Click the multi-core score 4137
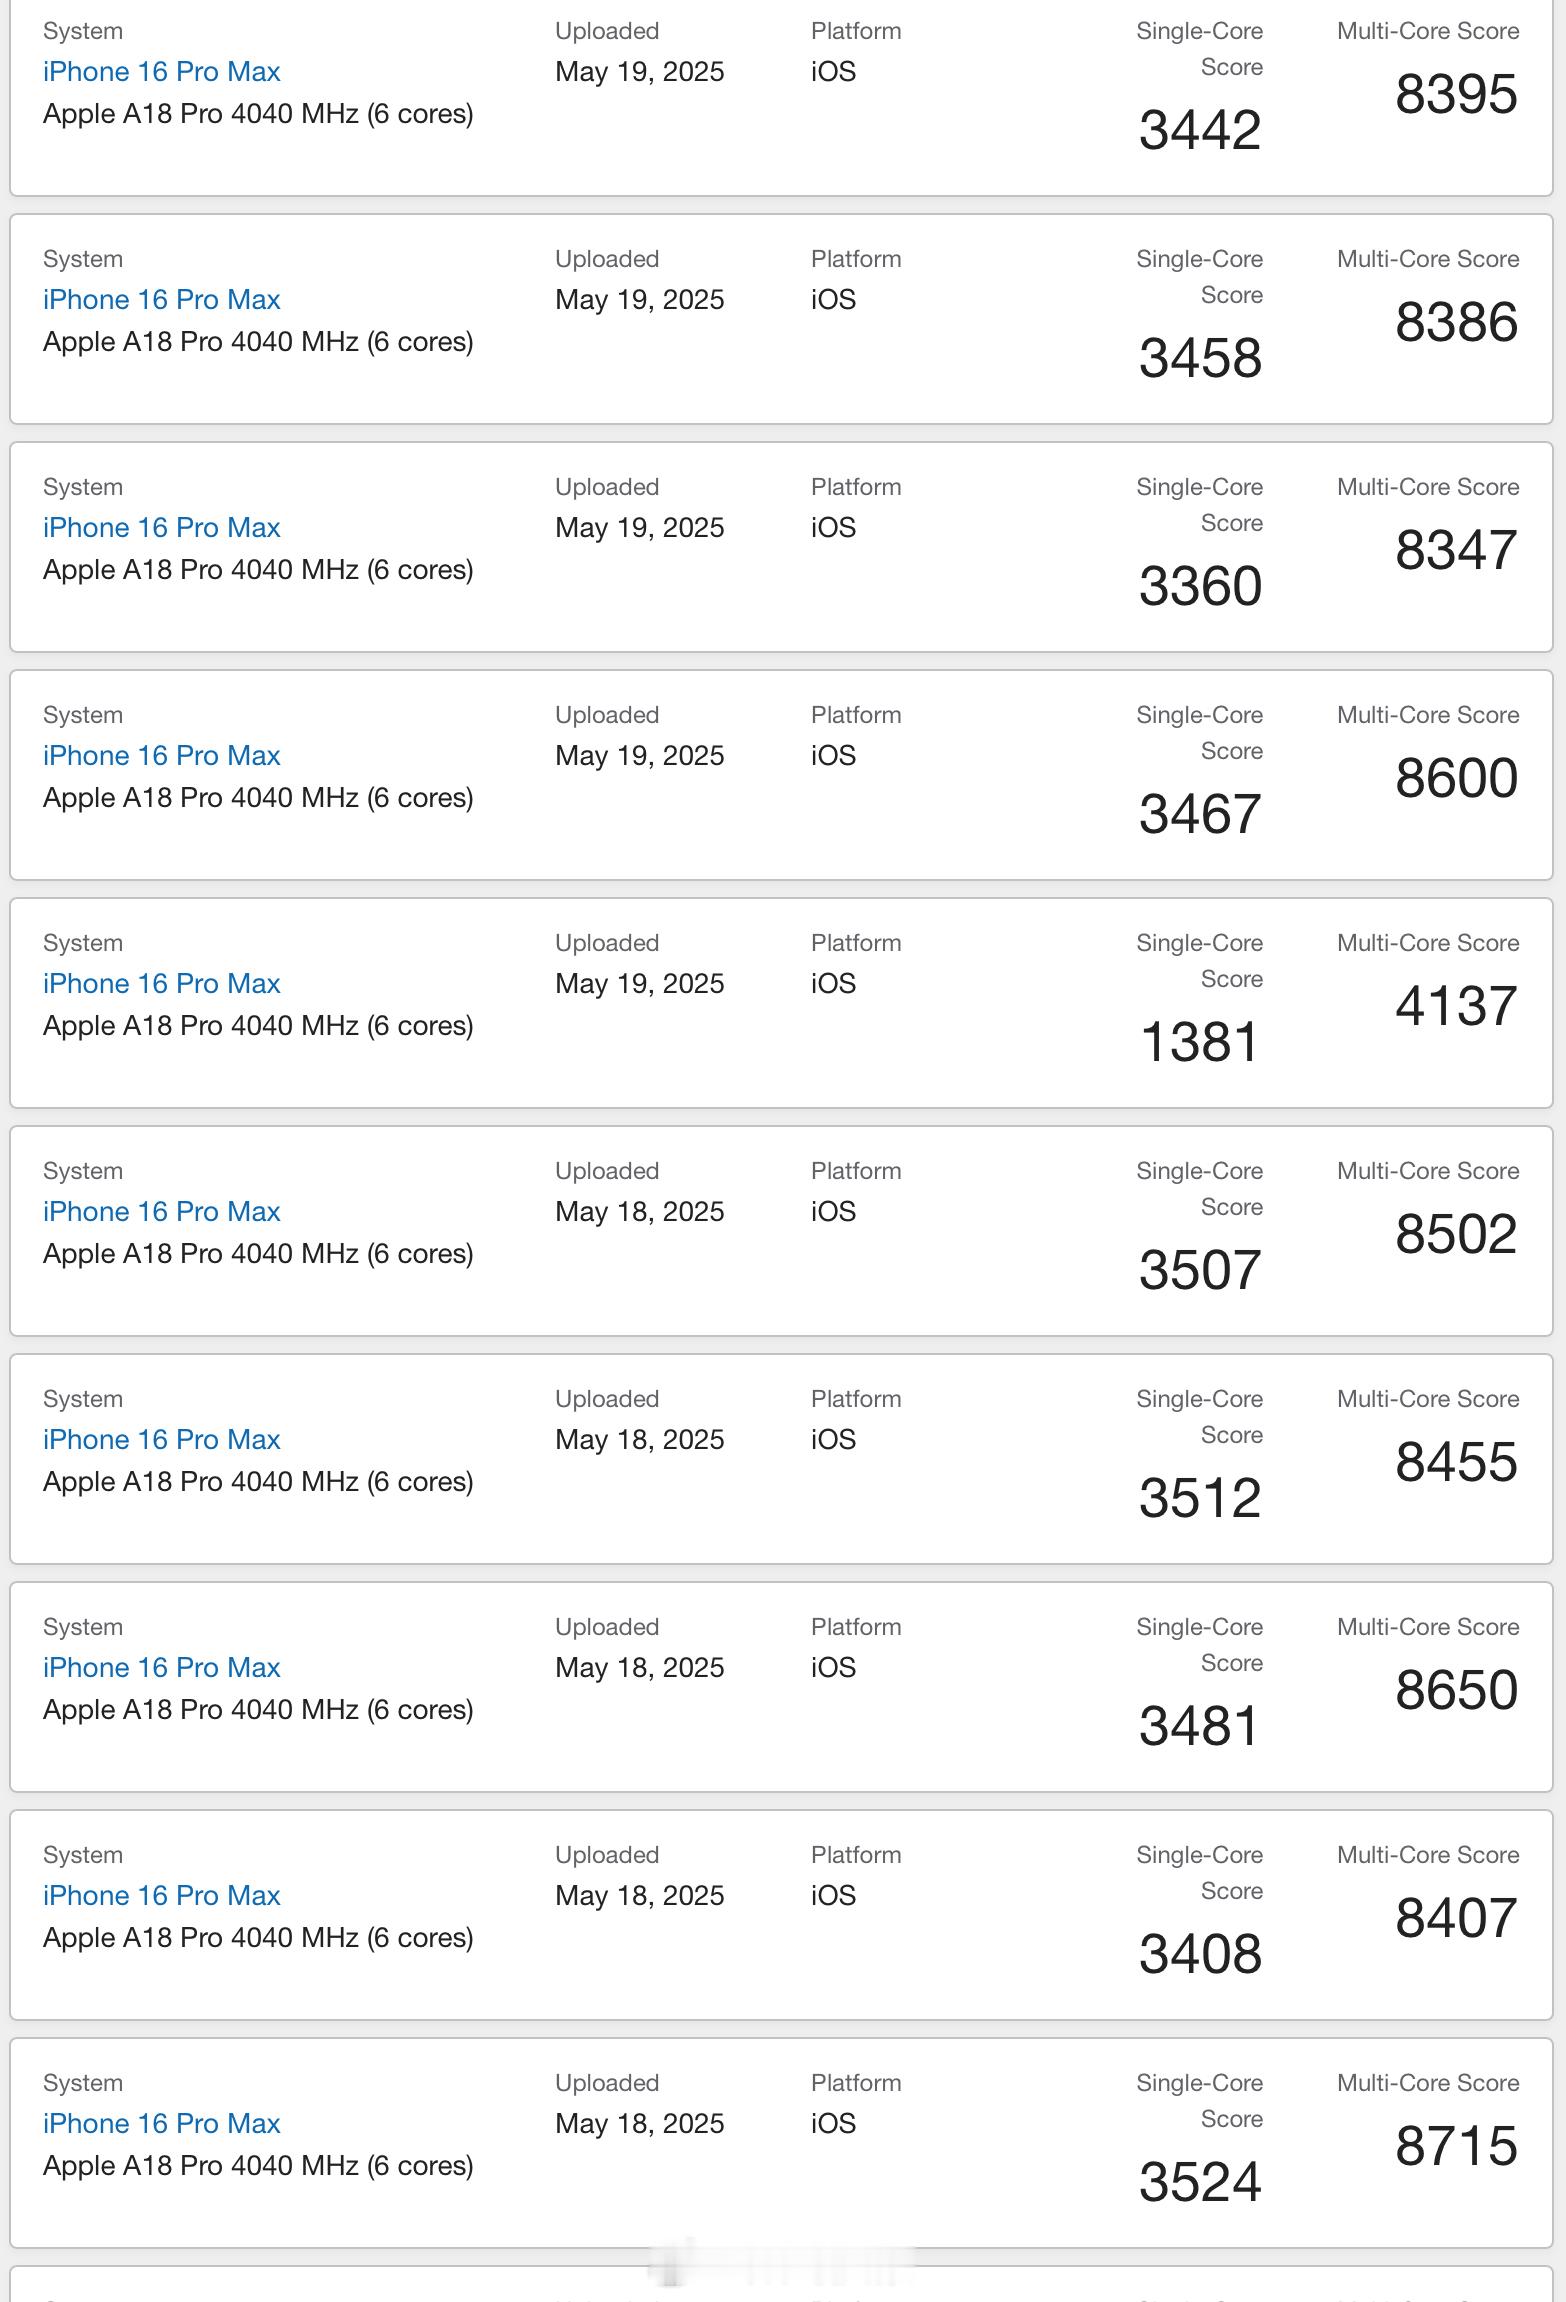This screenshot has width=1566, height=2302. click(1457, 1006)
